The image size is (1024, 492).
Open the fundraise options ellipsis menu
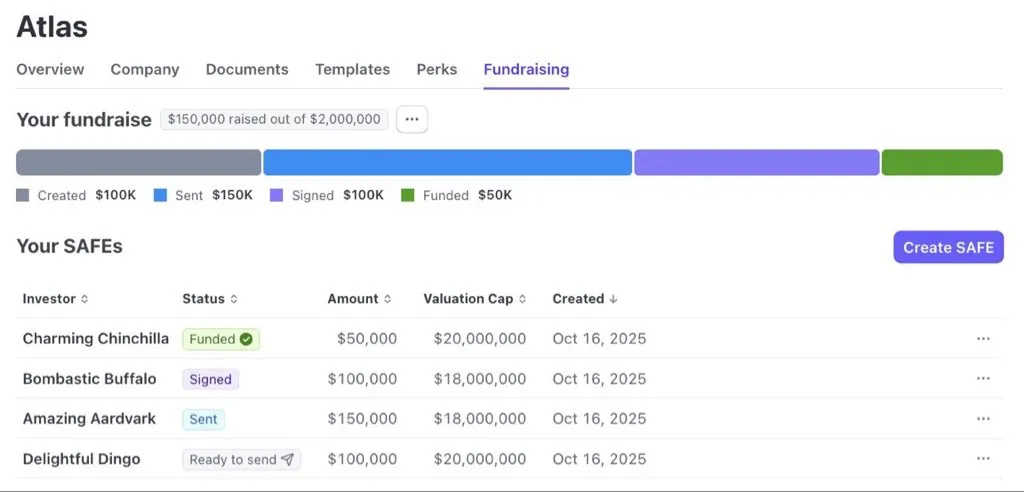pos(412,119)
